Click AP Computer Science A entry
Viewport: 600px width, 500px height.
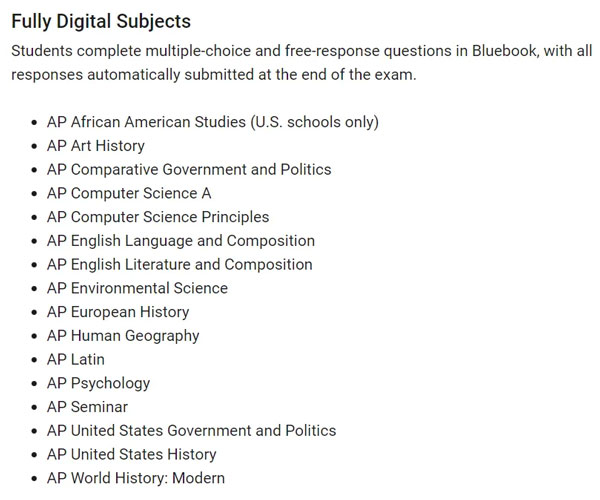pyautogui.click(x=129, y=193)
